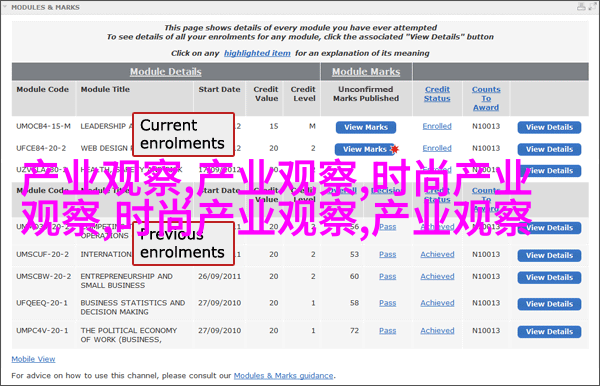This screenshot has width=600, height=386.
Task: Open the Pass decision link for UMSCBW-20-2
Action: tap(387, 276)
